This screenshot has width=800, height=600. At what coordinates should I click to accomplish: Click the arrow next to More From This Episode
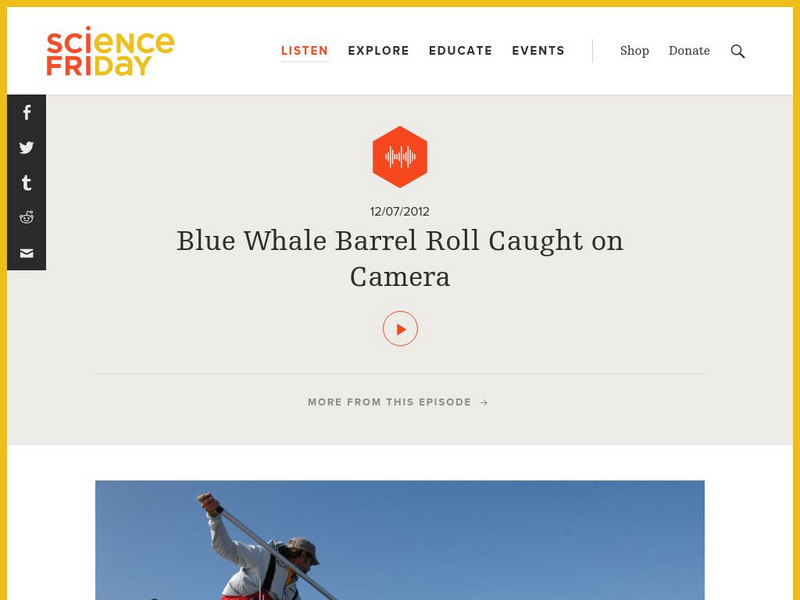[484, 403]
